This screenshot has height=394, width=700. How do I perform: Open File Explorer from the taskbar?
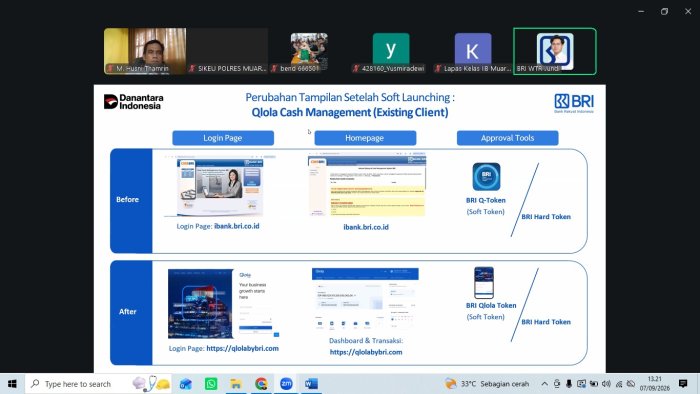pyautogui.click(x=236, y=384)
